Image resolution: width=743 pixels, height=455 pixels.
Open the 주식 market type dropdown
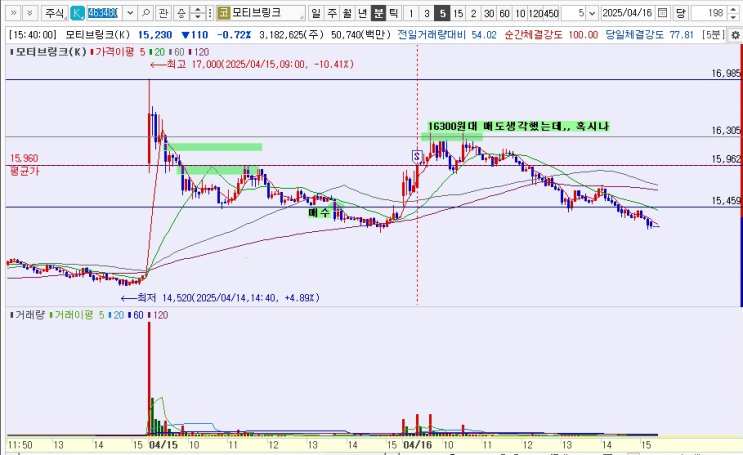(54, 13)
